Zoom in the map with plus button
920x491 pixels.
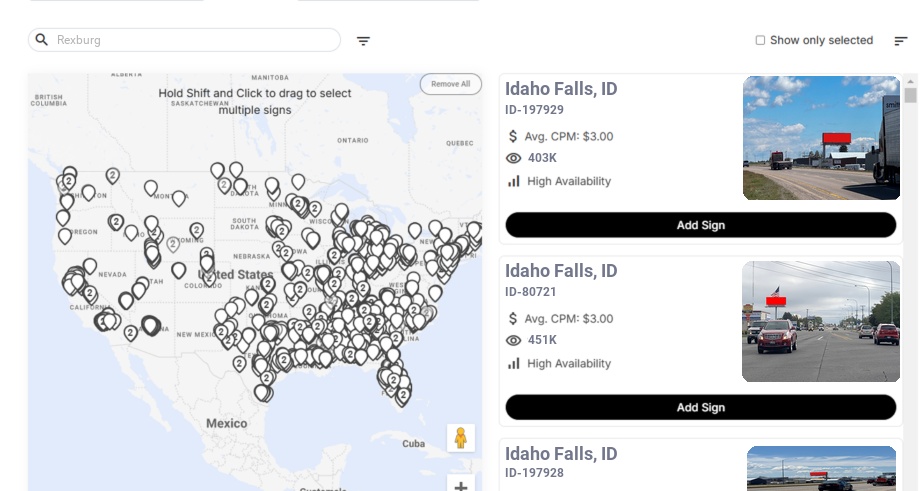(460, 486)
